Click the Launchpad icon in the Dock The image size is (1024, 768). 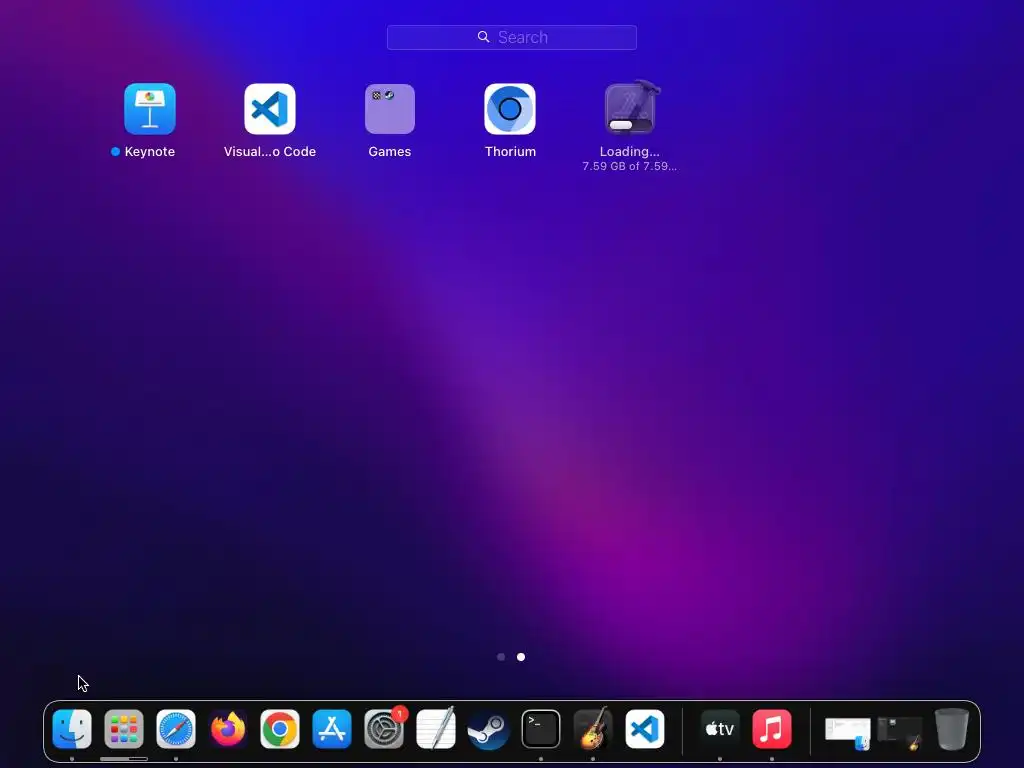click(x=124, y=729)
